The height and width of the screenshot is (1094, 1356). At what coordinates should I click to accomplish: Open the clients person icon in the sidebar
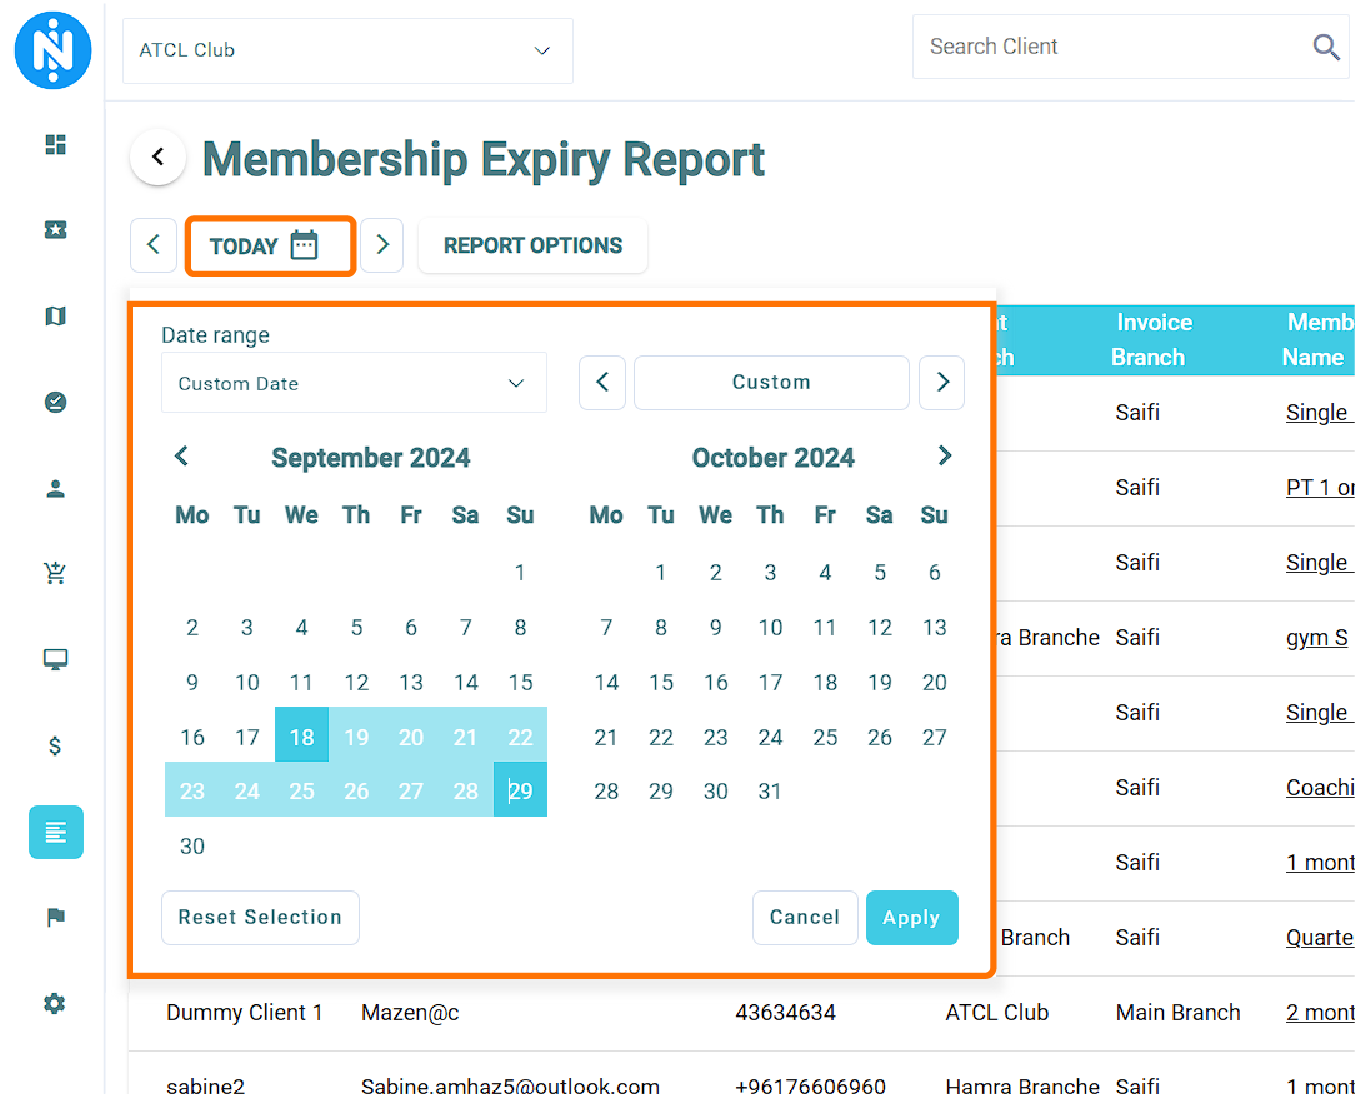(54, 488)
